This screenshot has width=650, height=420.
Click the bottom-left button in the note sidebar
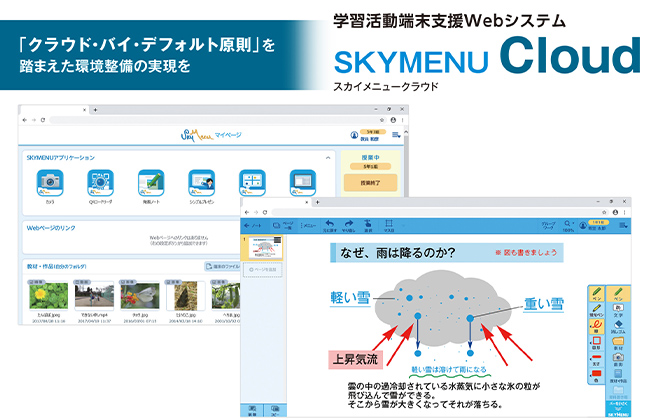coord(252,410)
